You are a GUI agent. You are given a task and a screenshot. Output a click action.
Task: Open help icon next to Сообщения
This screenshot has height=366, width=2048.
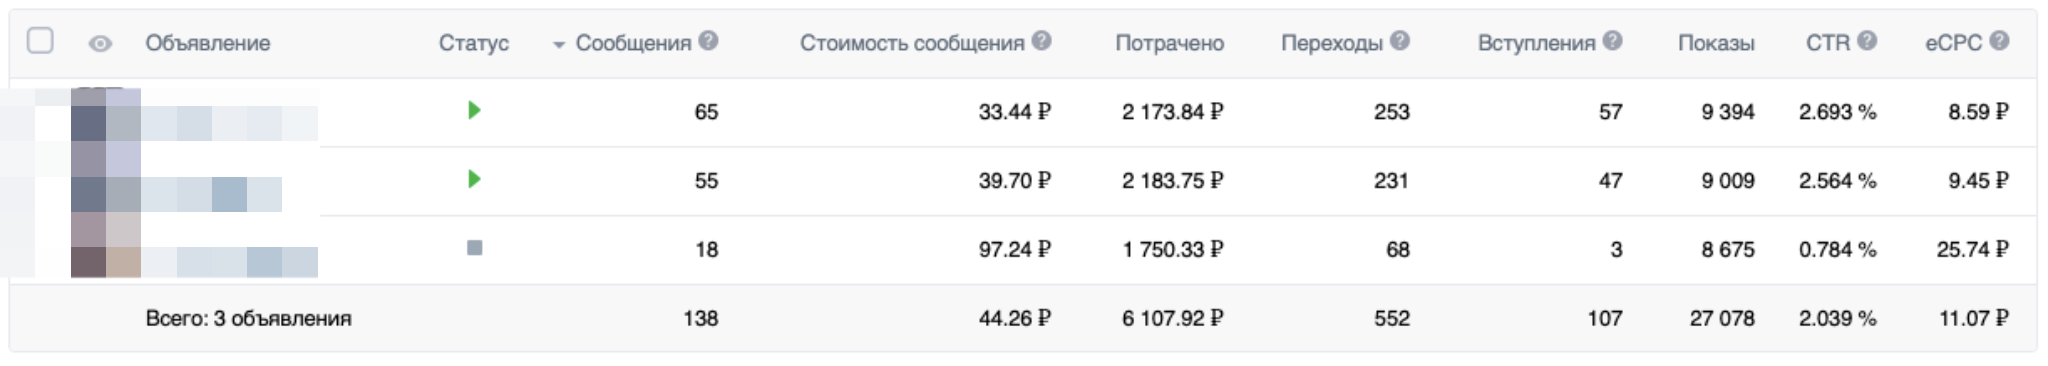pos(708,41)
